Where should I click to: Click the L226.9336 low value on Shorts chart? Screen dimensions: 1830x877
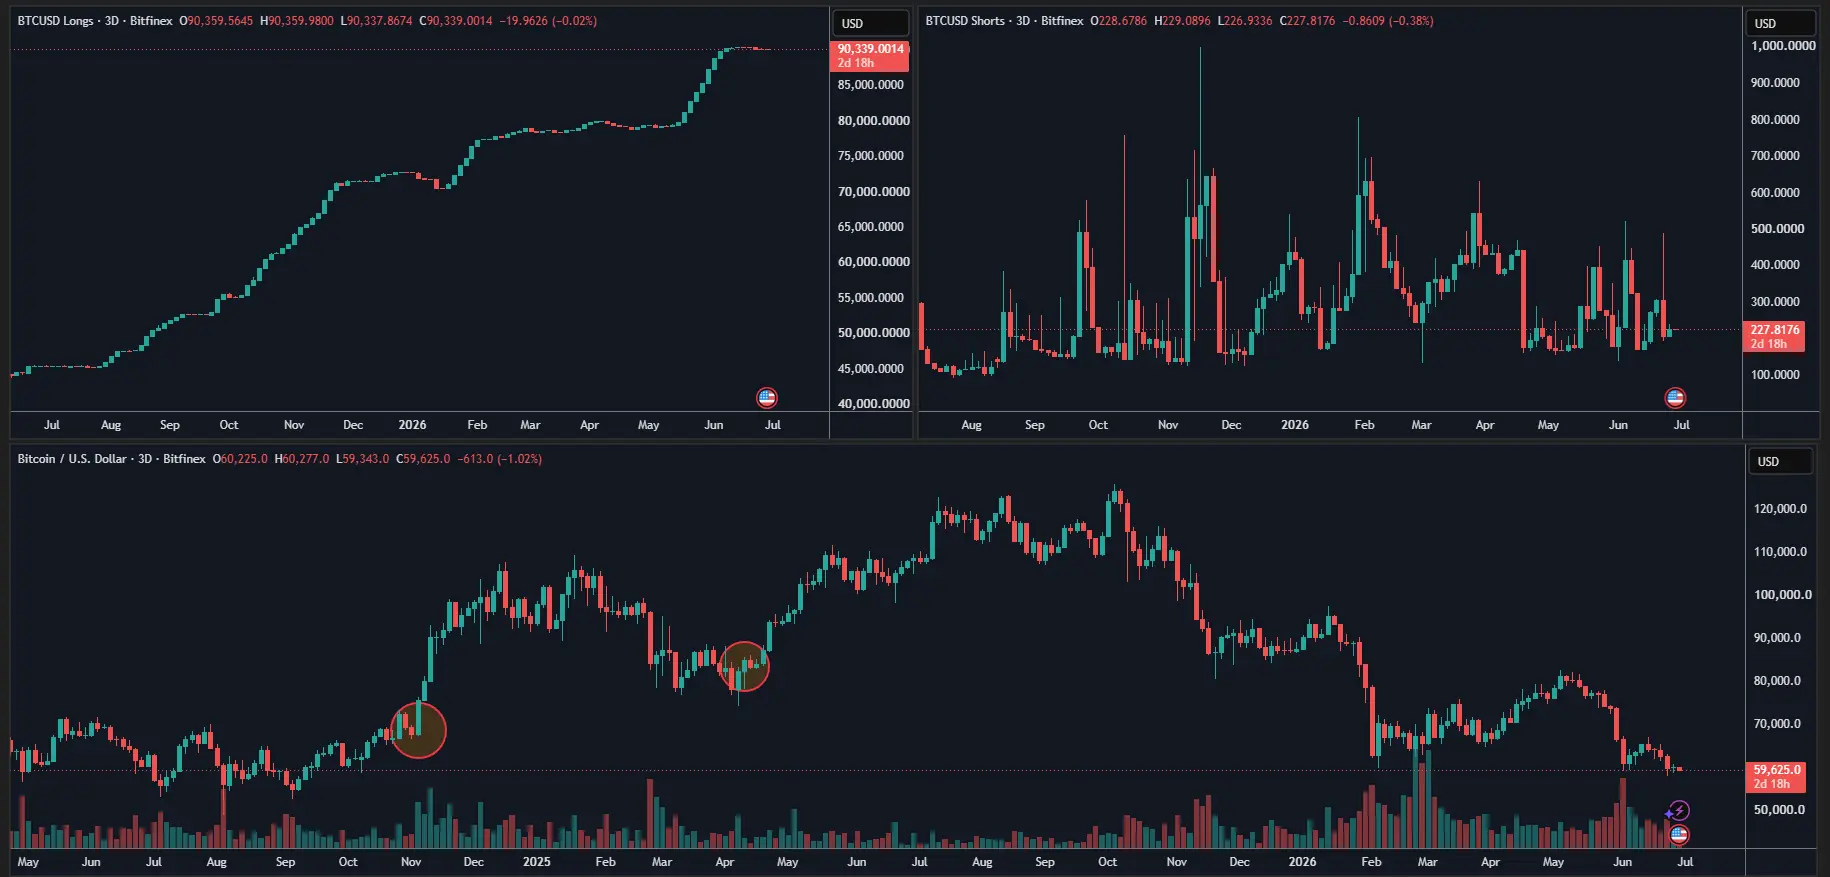tap(1245, 21)
